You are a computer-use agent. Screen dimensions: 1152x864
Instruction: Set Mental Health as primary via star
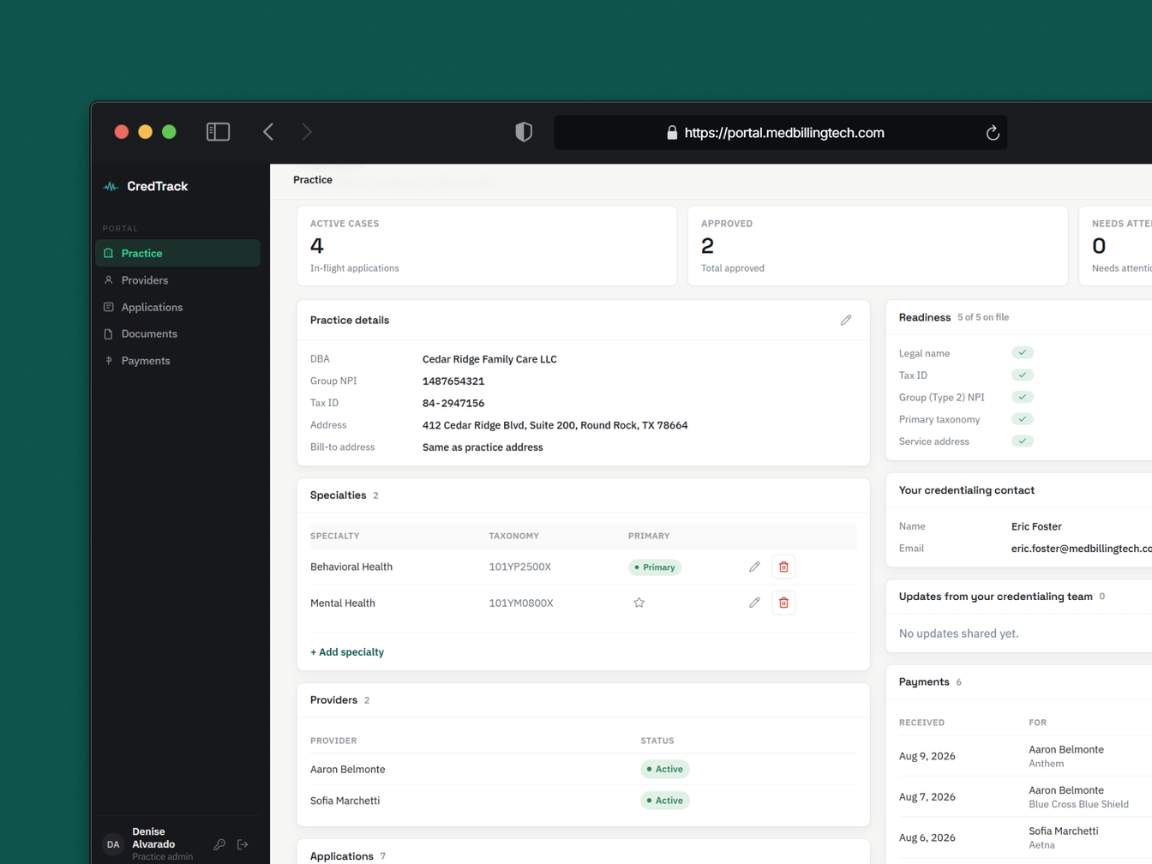coord(638,602)
